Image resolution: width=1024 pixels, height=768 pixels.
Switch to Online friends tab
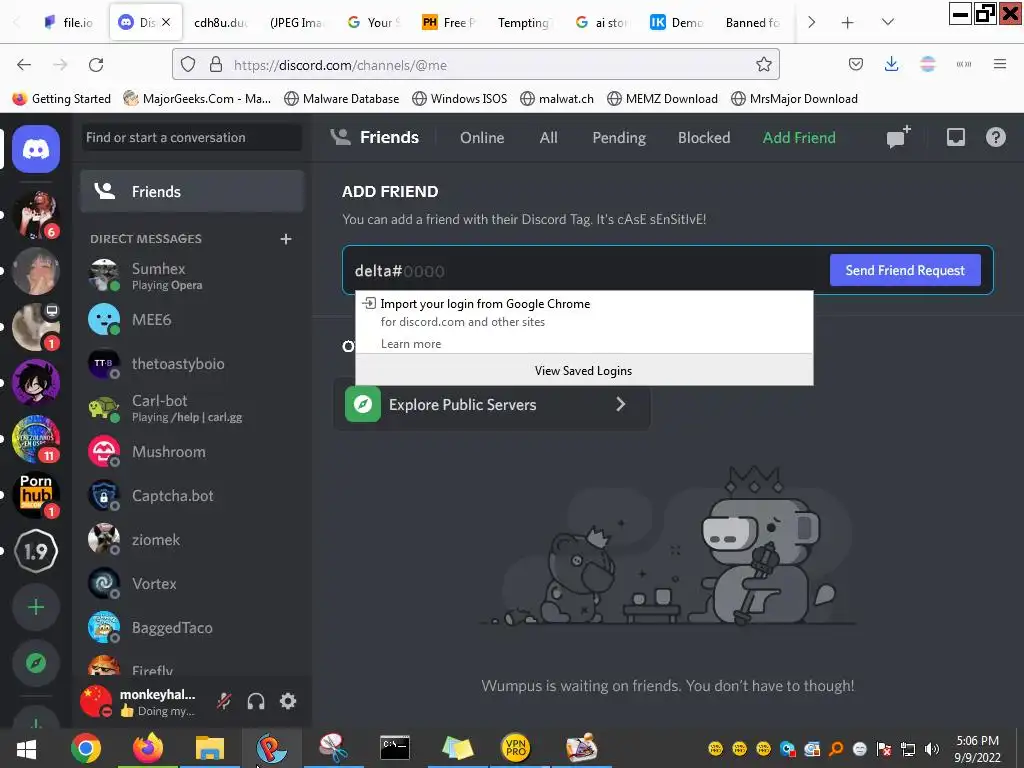(482, 138)
